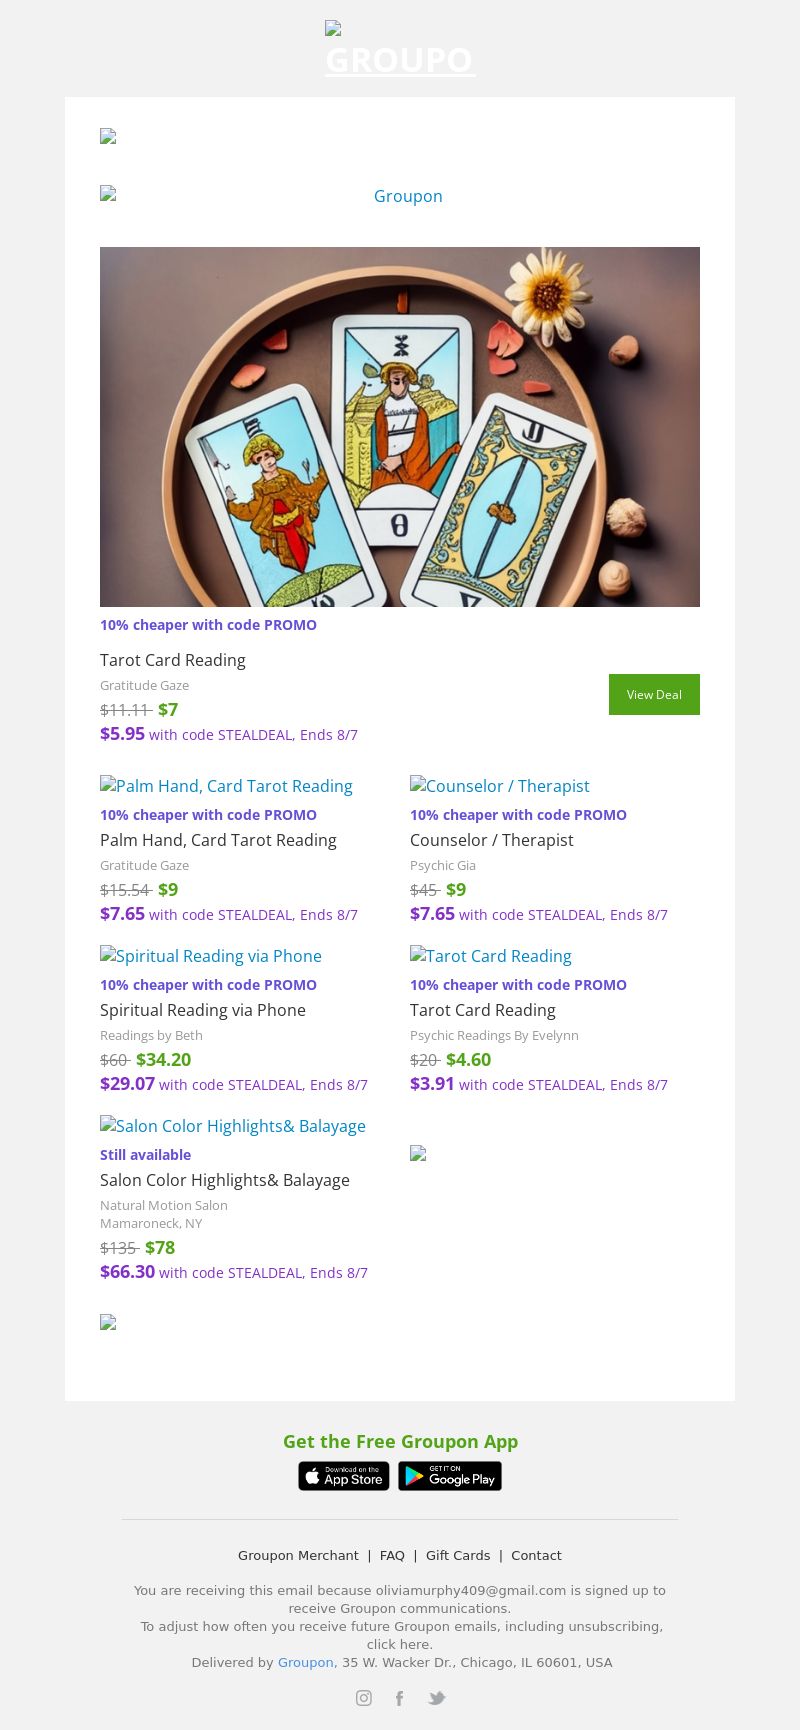The height and width of the screenshot is (1730, 800).
Task: Open the Groupon Merchant footer link
Action: click(x=298, y=1555)
